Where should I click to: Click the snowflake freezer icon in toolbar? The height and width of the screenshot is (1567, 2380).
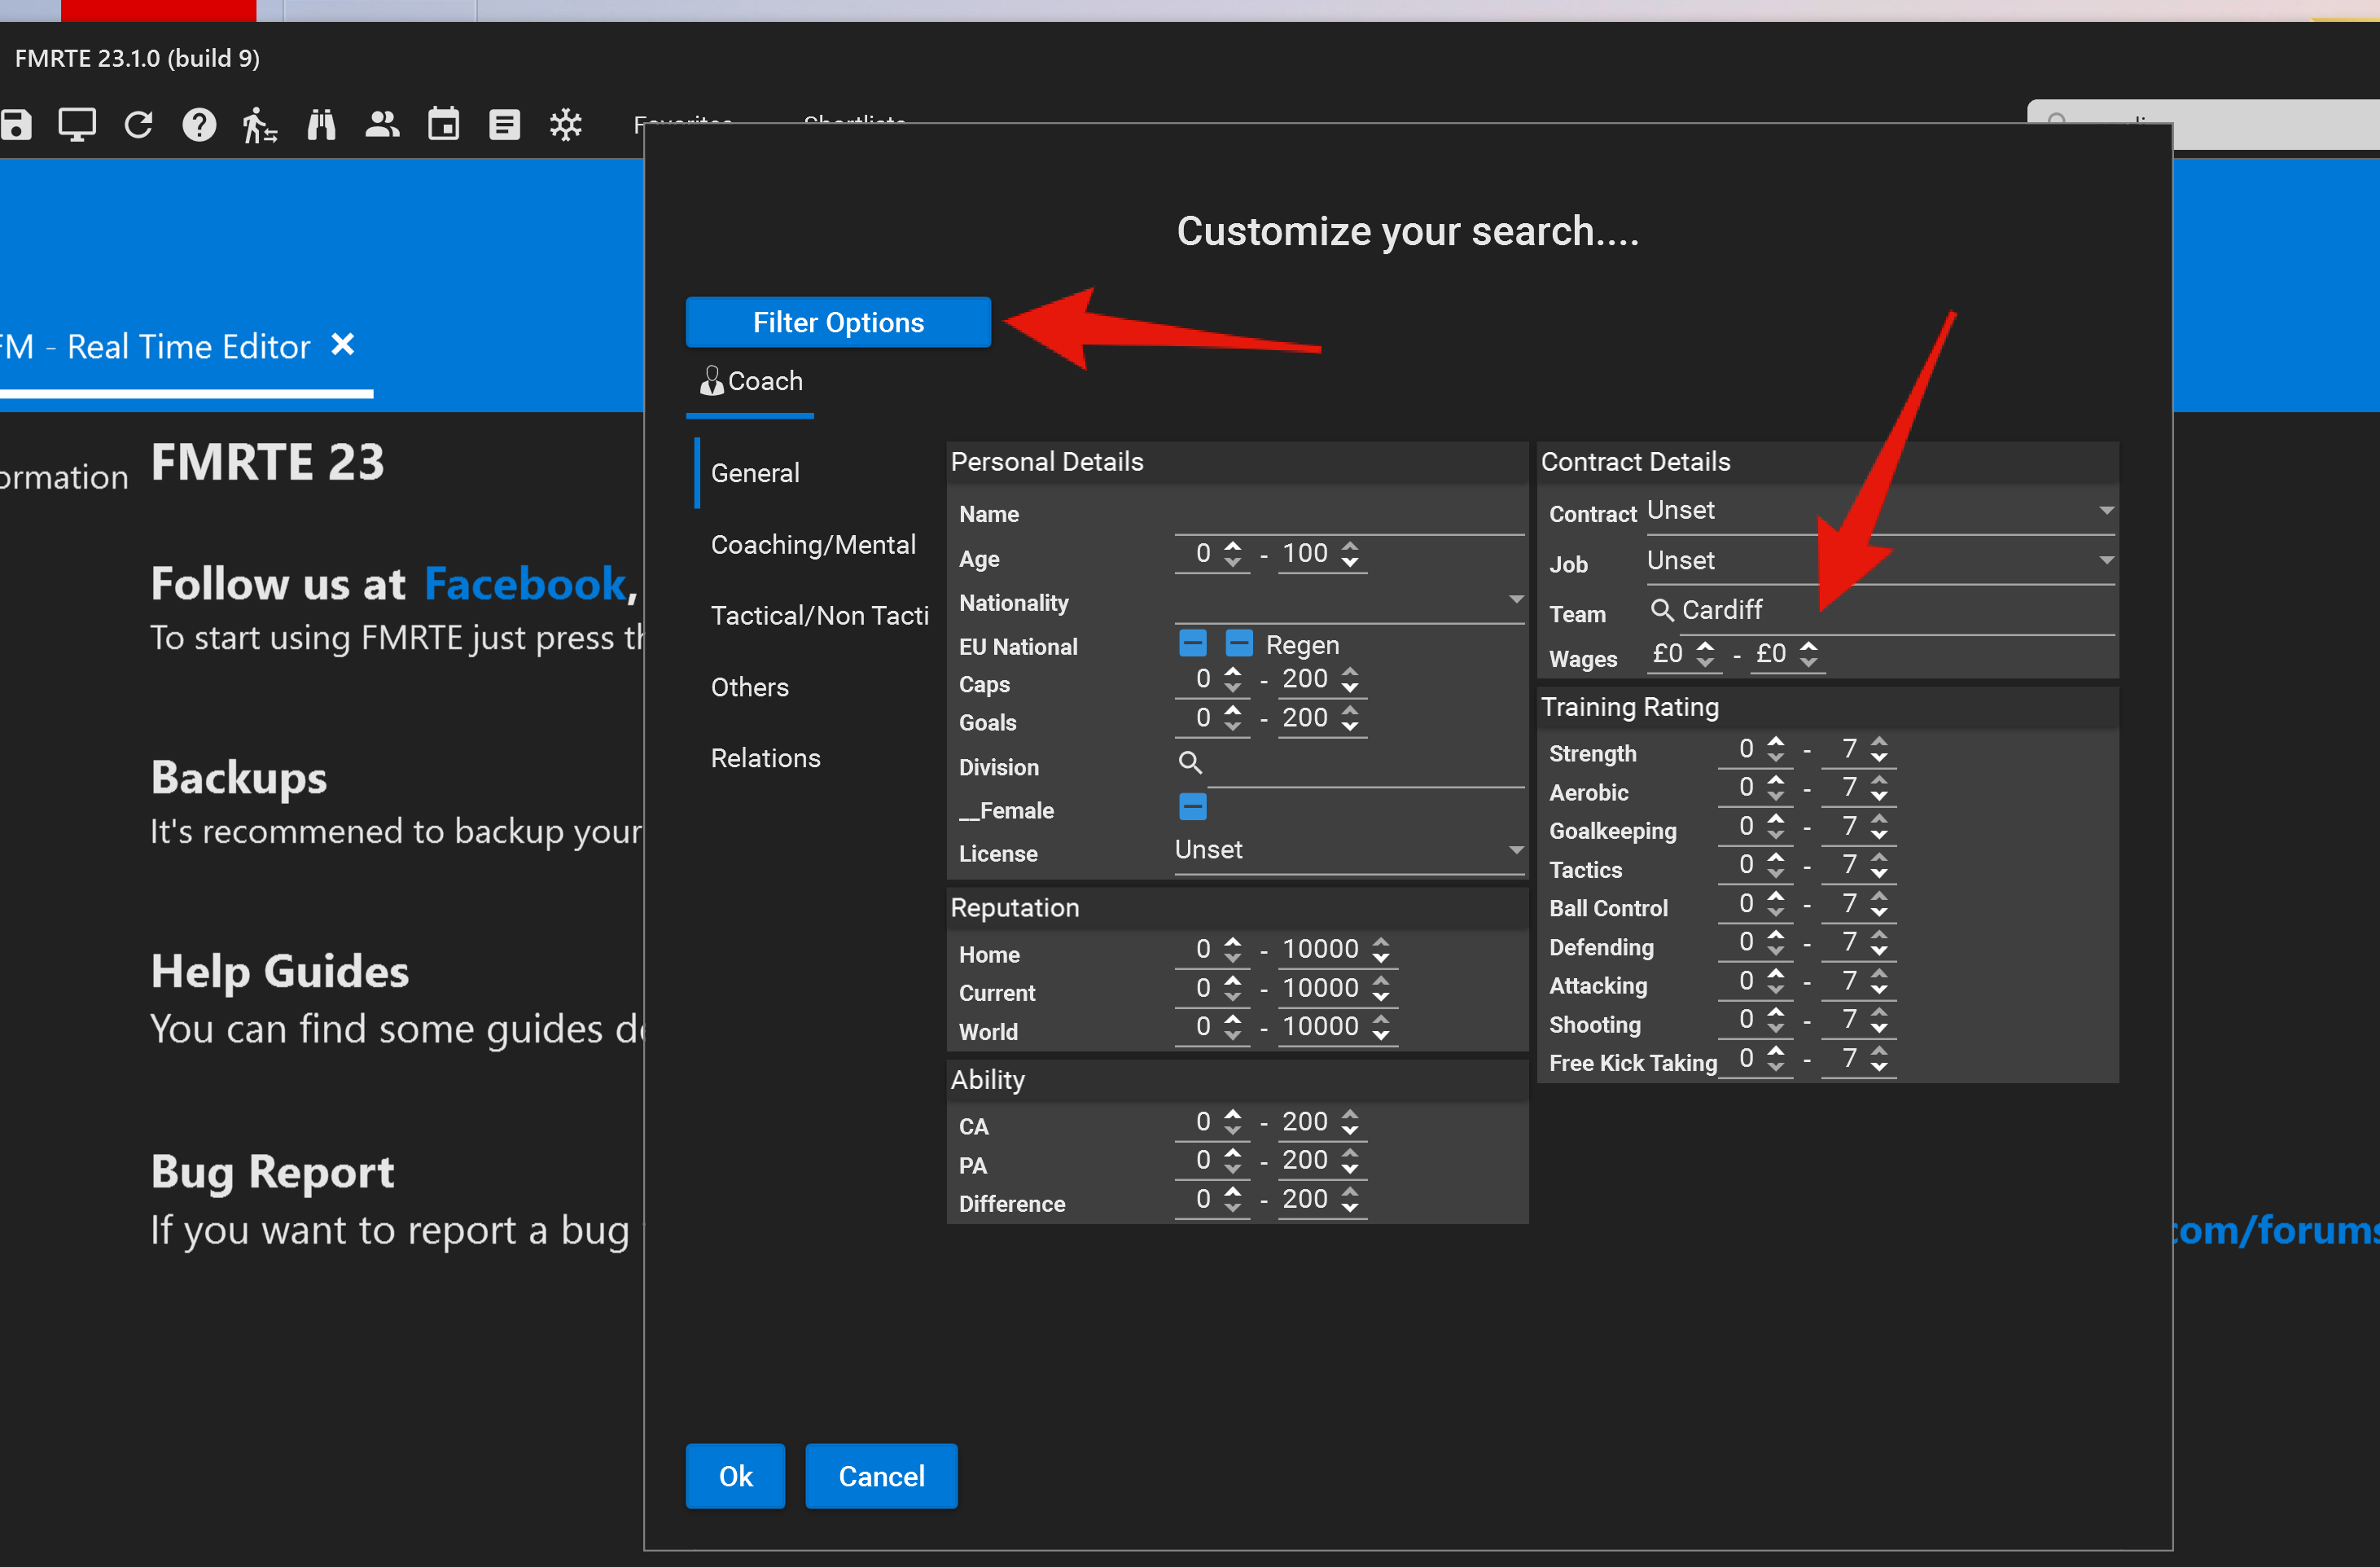tap(566, 125)
